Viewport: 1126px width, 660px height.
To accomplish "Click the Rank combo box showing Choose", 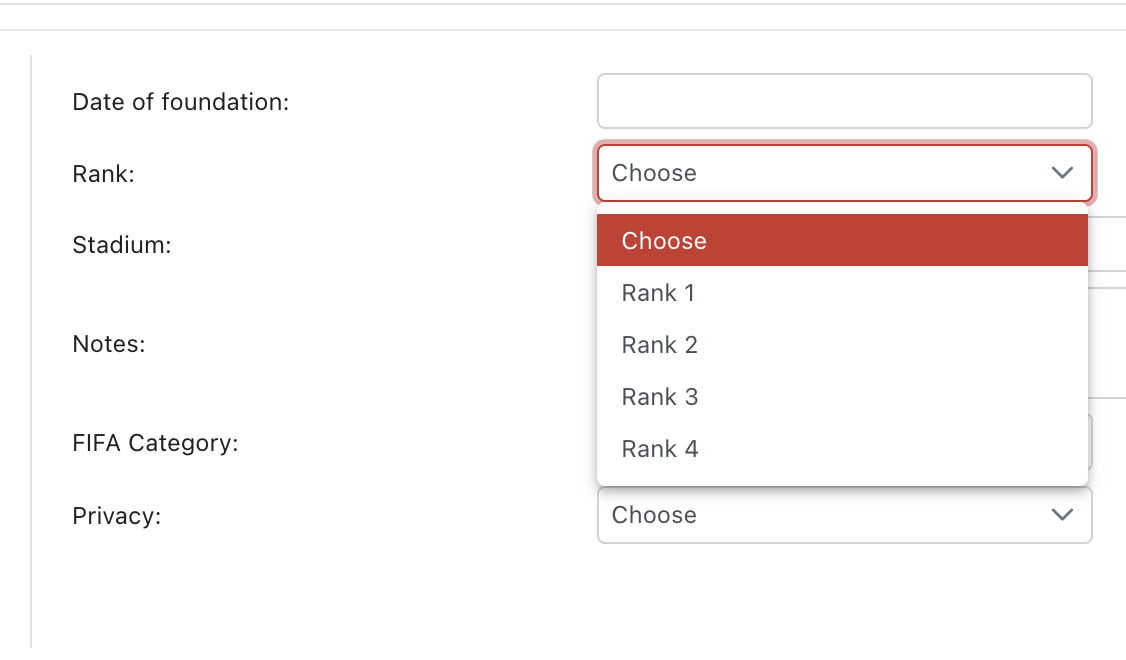I will pyautogui.click(x=820, y=173).
